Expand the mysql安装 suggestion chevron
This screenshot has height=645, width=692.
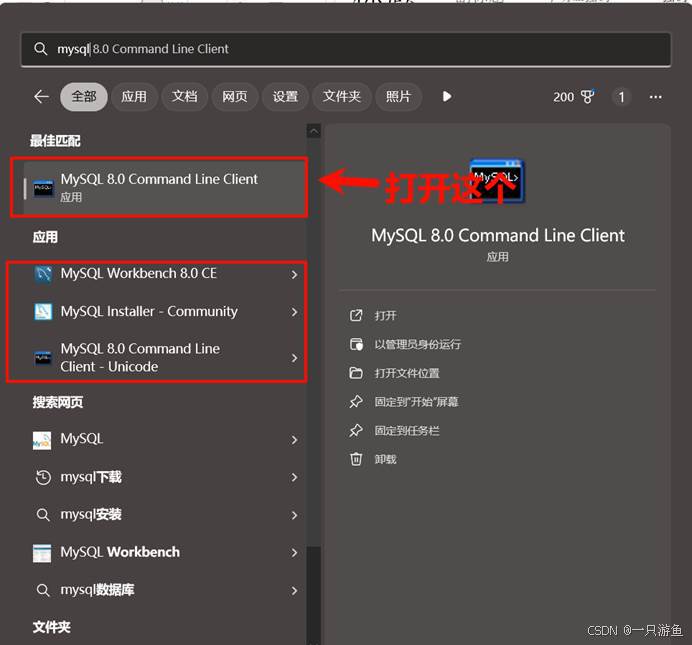point(294,515)
